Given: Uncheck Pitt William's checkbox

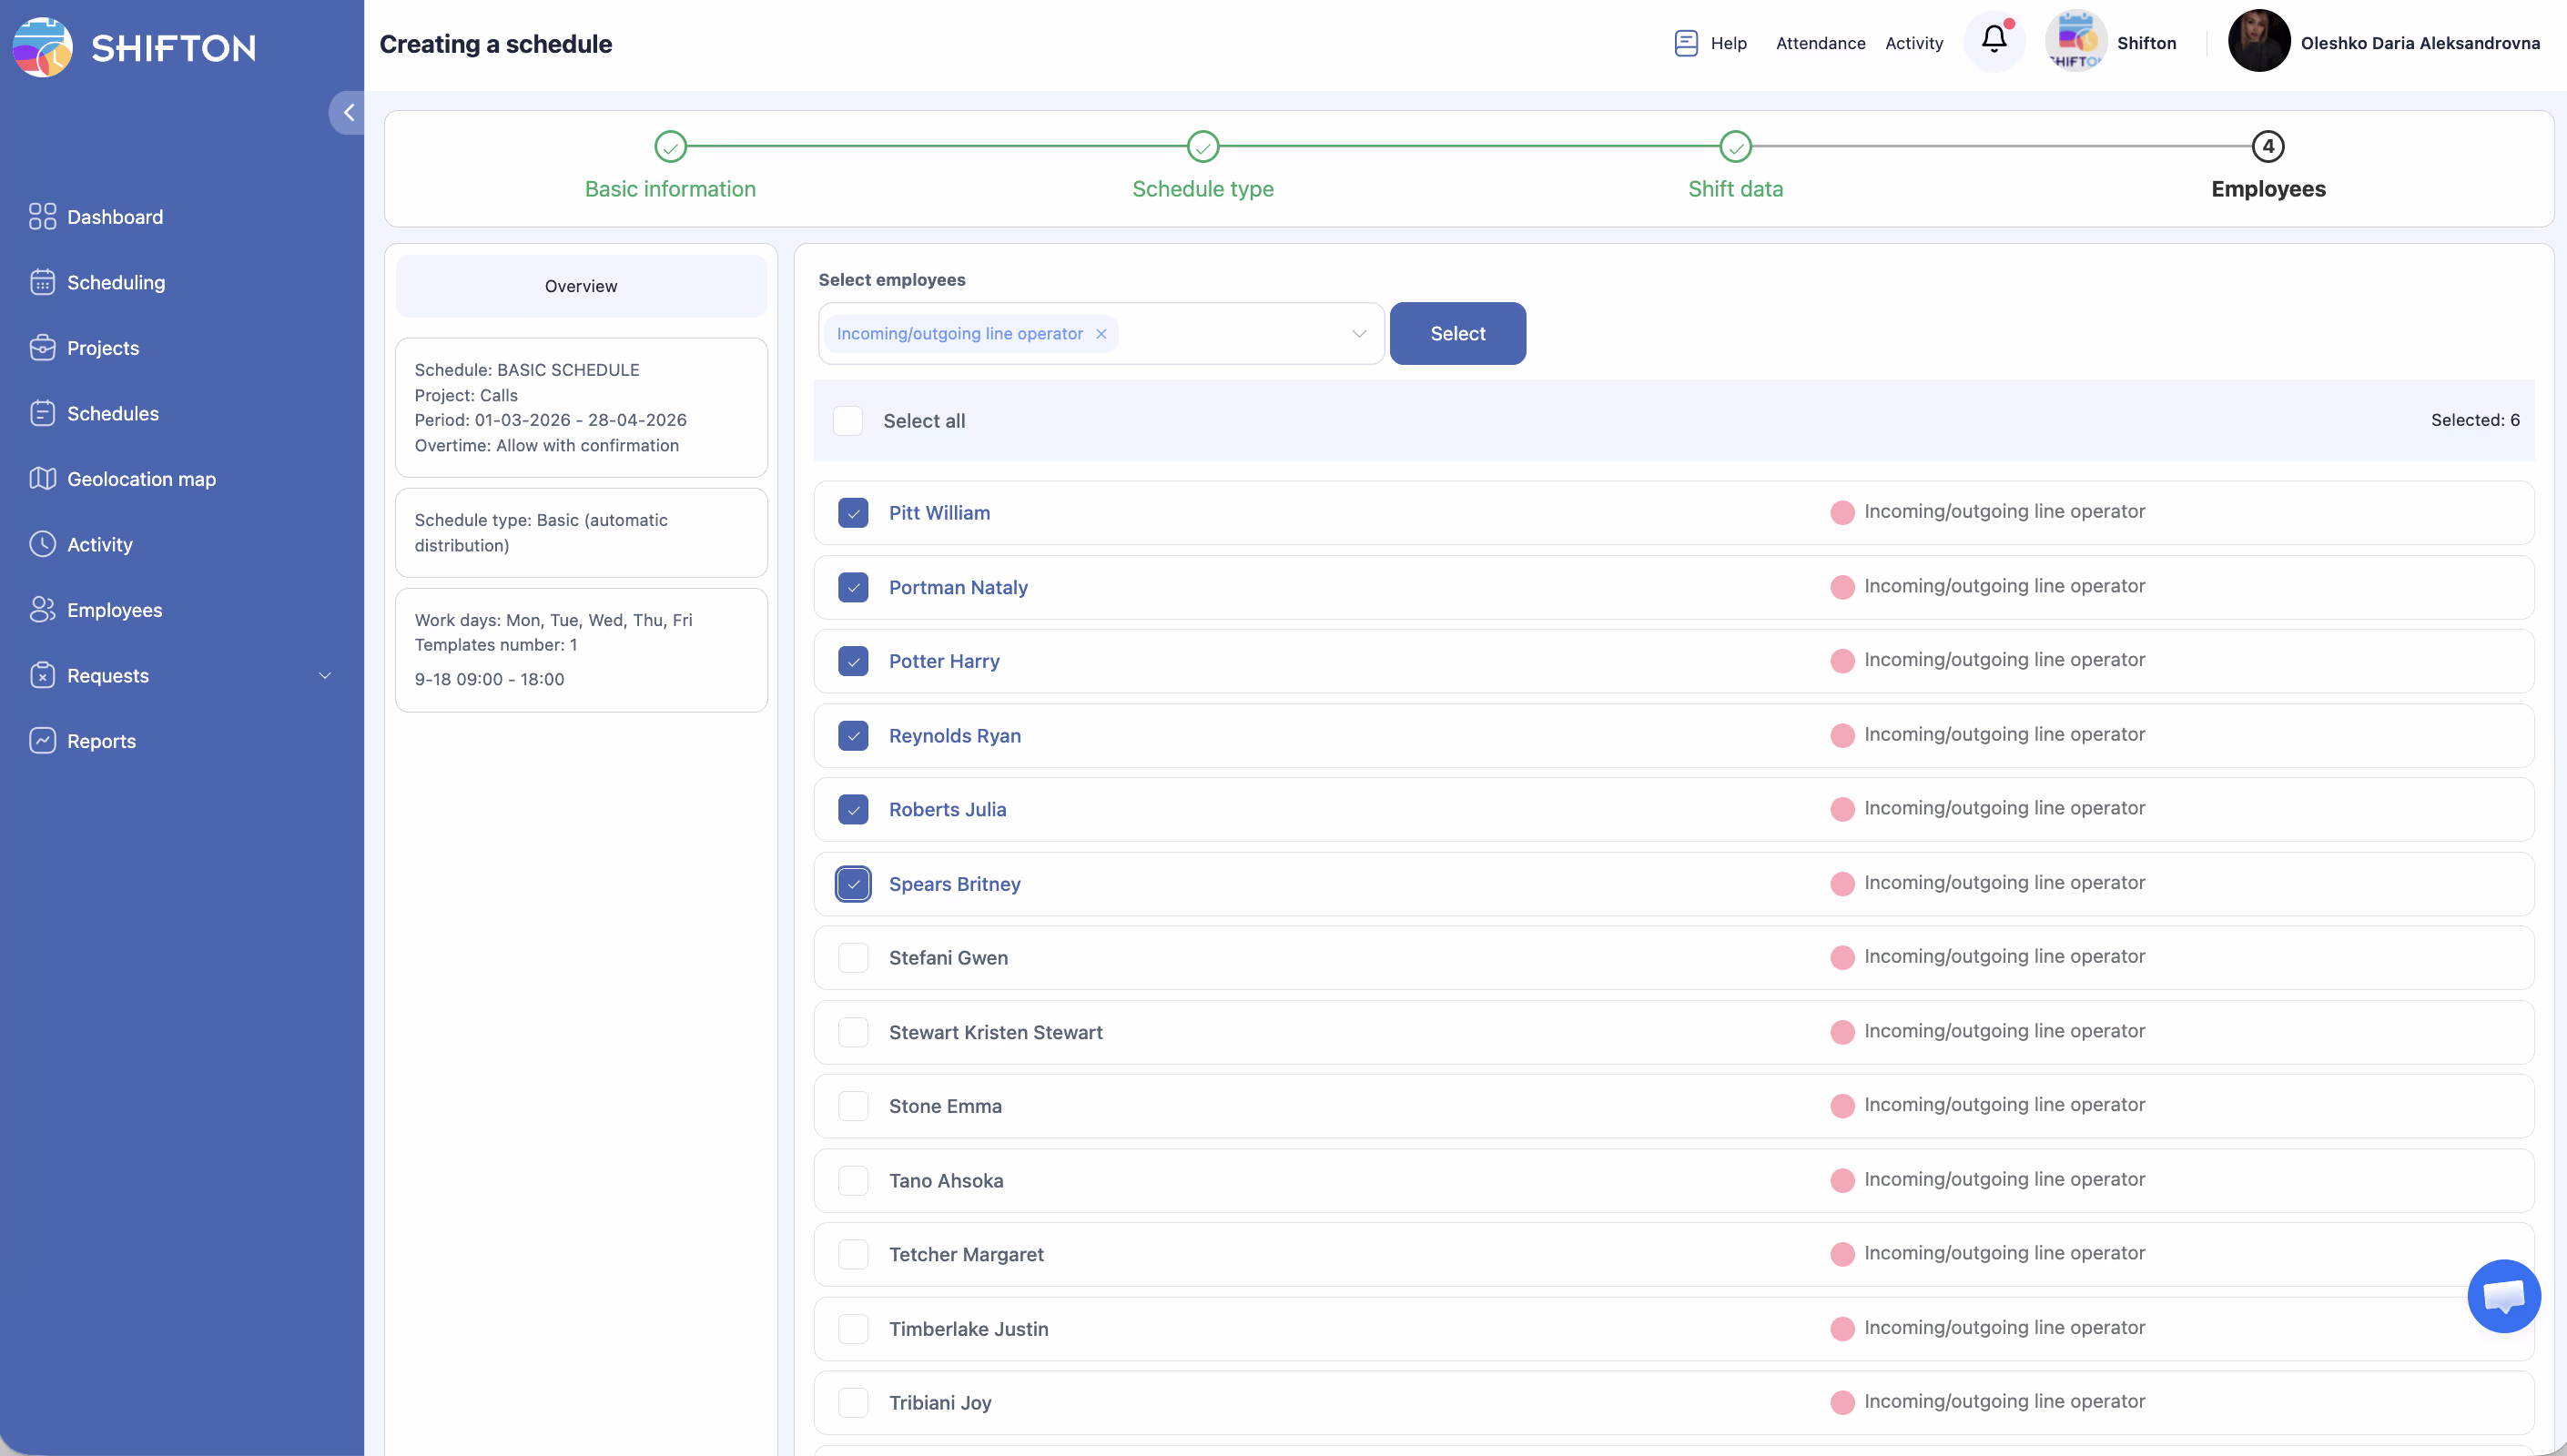Looking at the screenshot, I should tap(853, 513).
